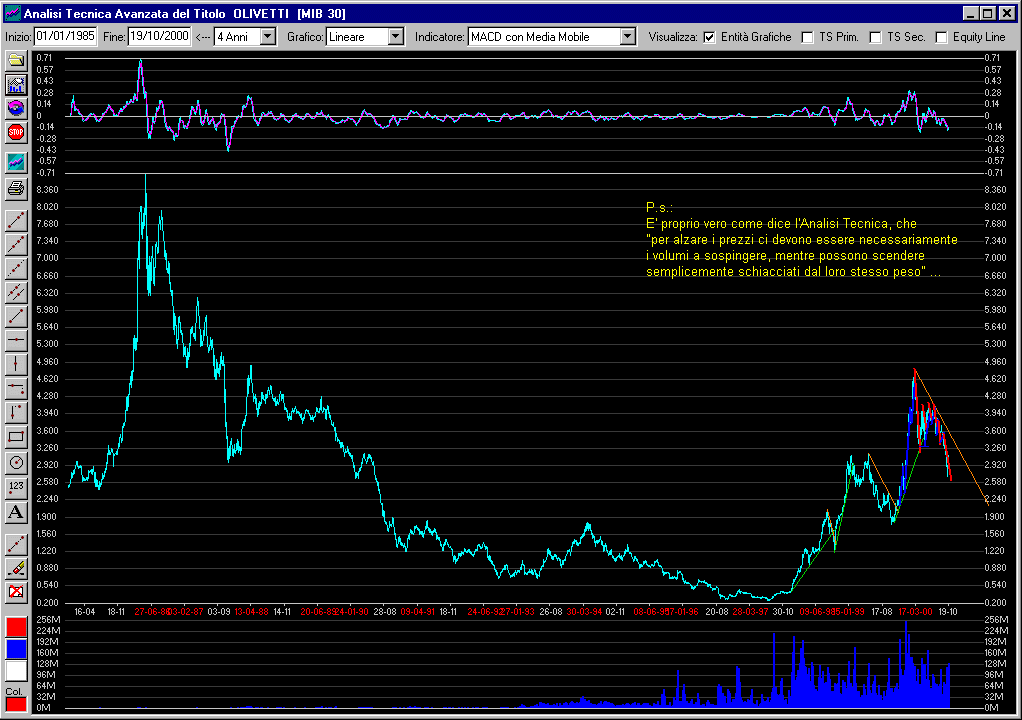The image size is (1022, 720).
Task: Click the Visualizza label
Action: pyautogui.click(x=673, y=37)
